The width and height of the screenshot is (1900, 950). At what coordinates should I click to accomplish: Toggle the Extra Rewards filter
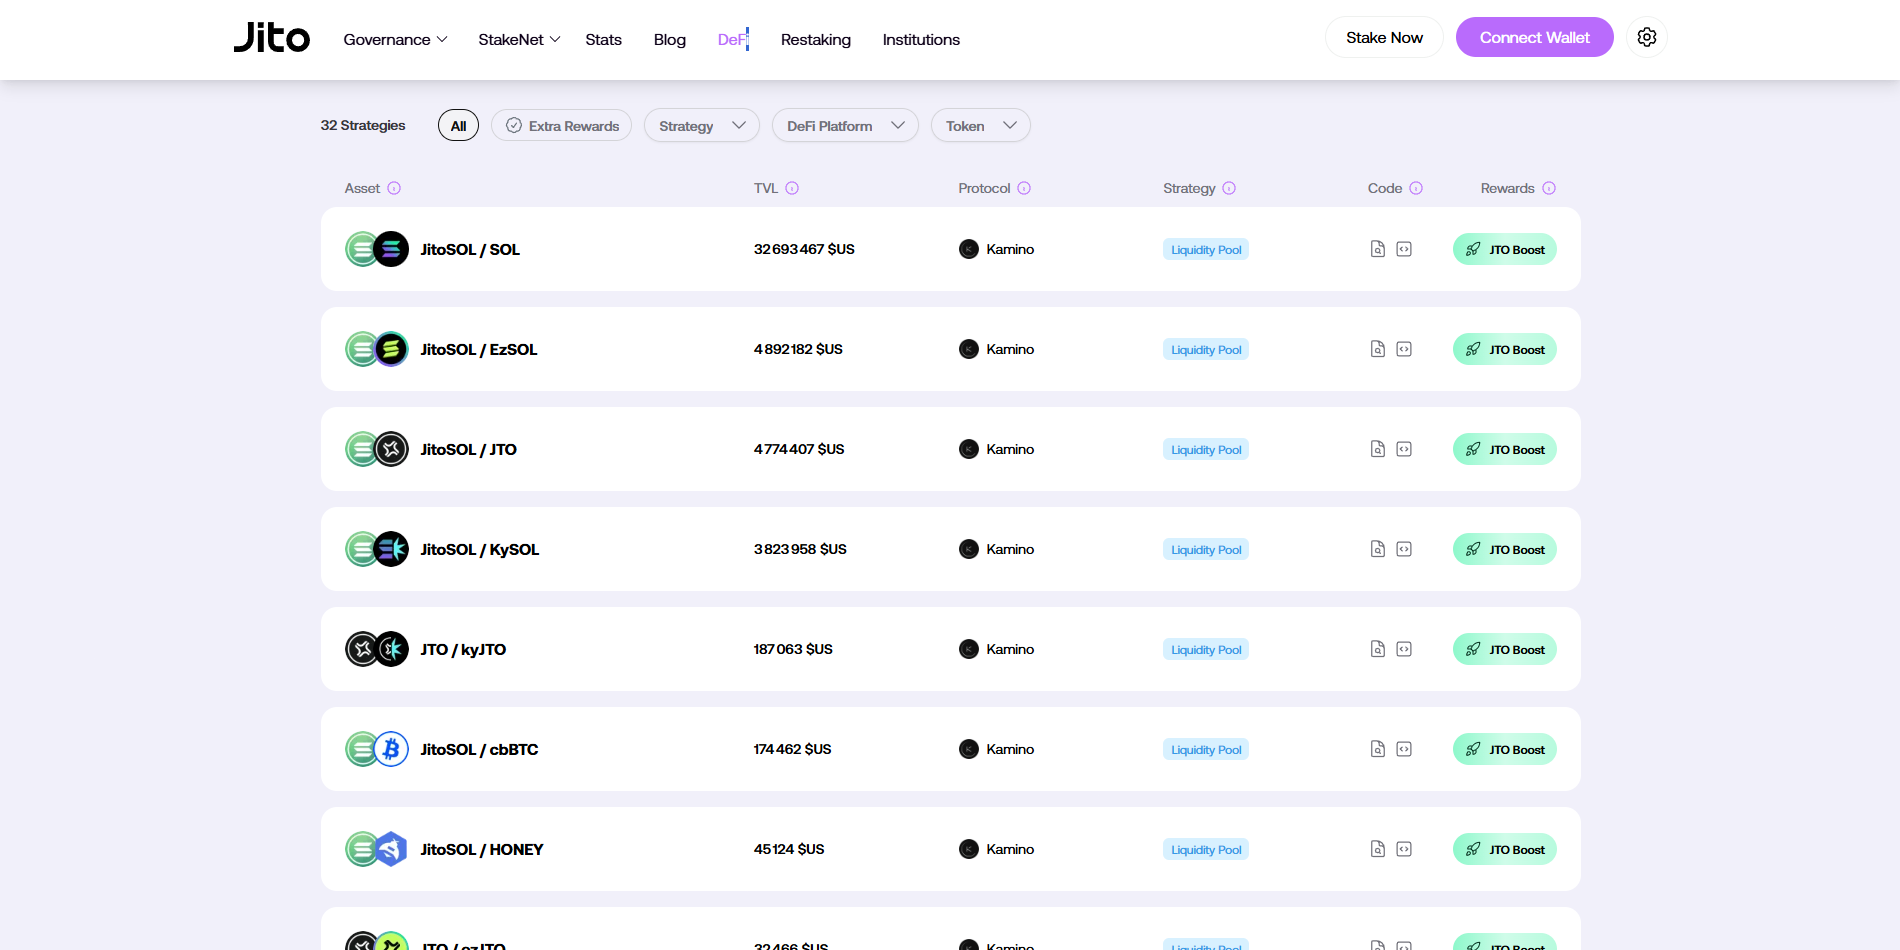pyautogui.click(x=561, y=126)
